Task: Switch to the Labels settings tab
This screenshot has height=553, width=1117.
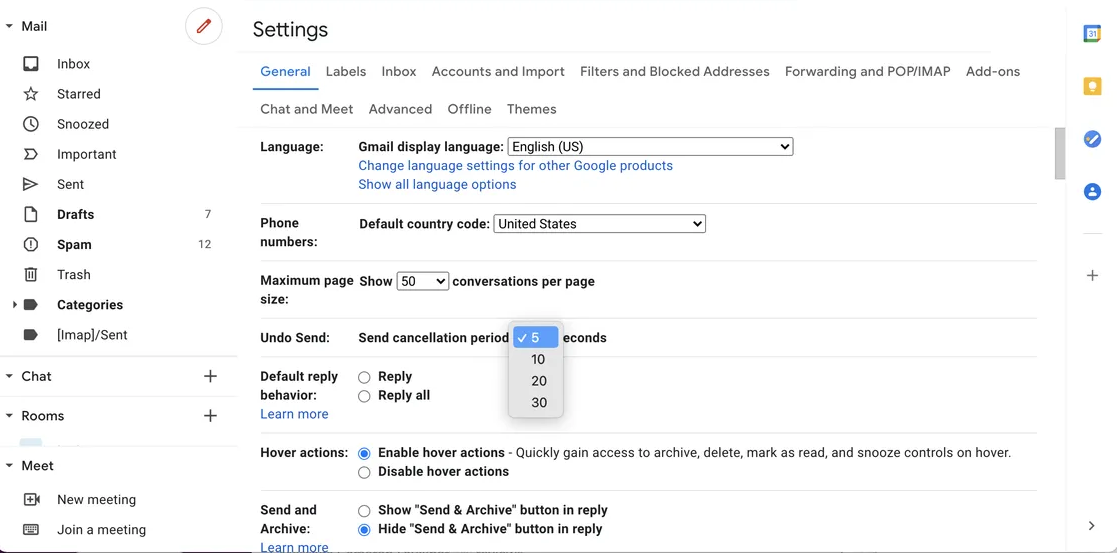Action: pos(346,71)
